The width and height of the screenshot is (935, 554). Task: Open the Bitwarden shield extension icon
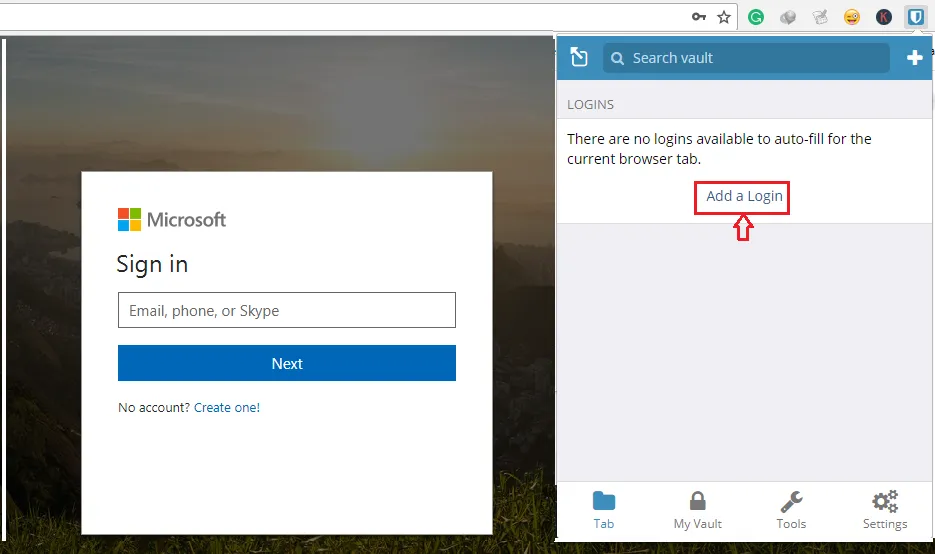point(916,17)
